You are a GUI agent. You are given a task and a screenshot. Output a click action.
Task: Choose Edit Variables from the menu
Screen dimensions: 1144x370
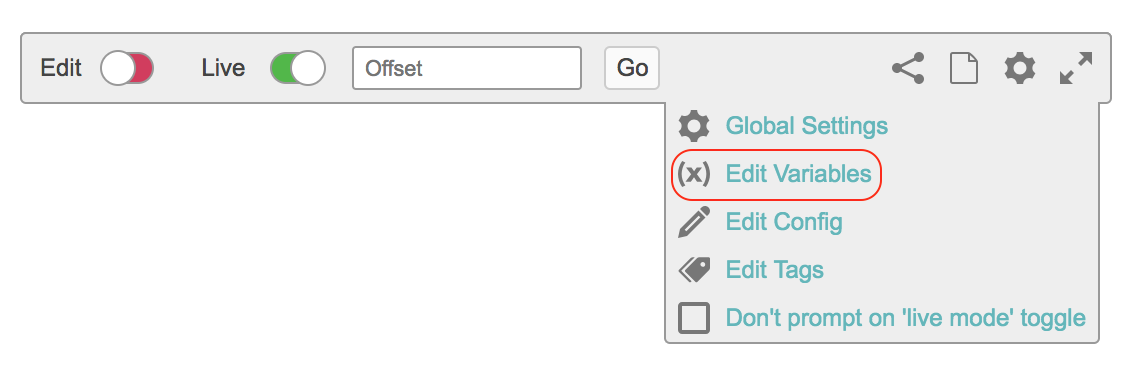798,174
